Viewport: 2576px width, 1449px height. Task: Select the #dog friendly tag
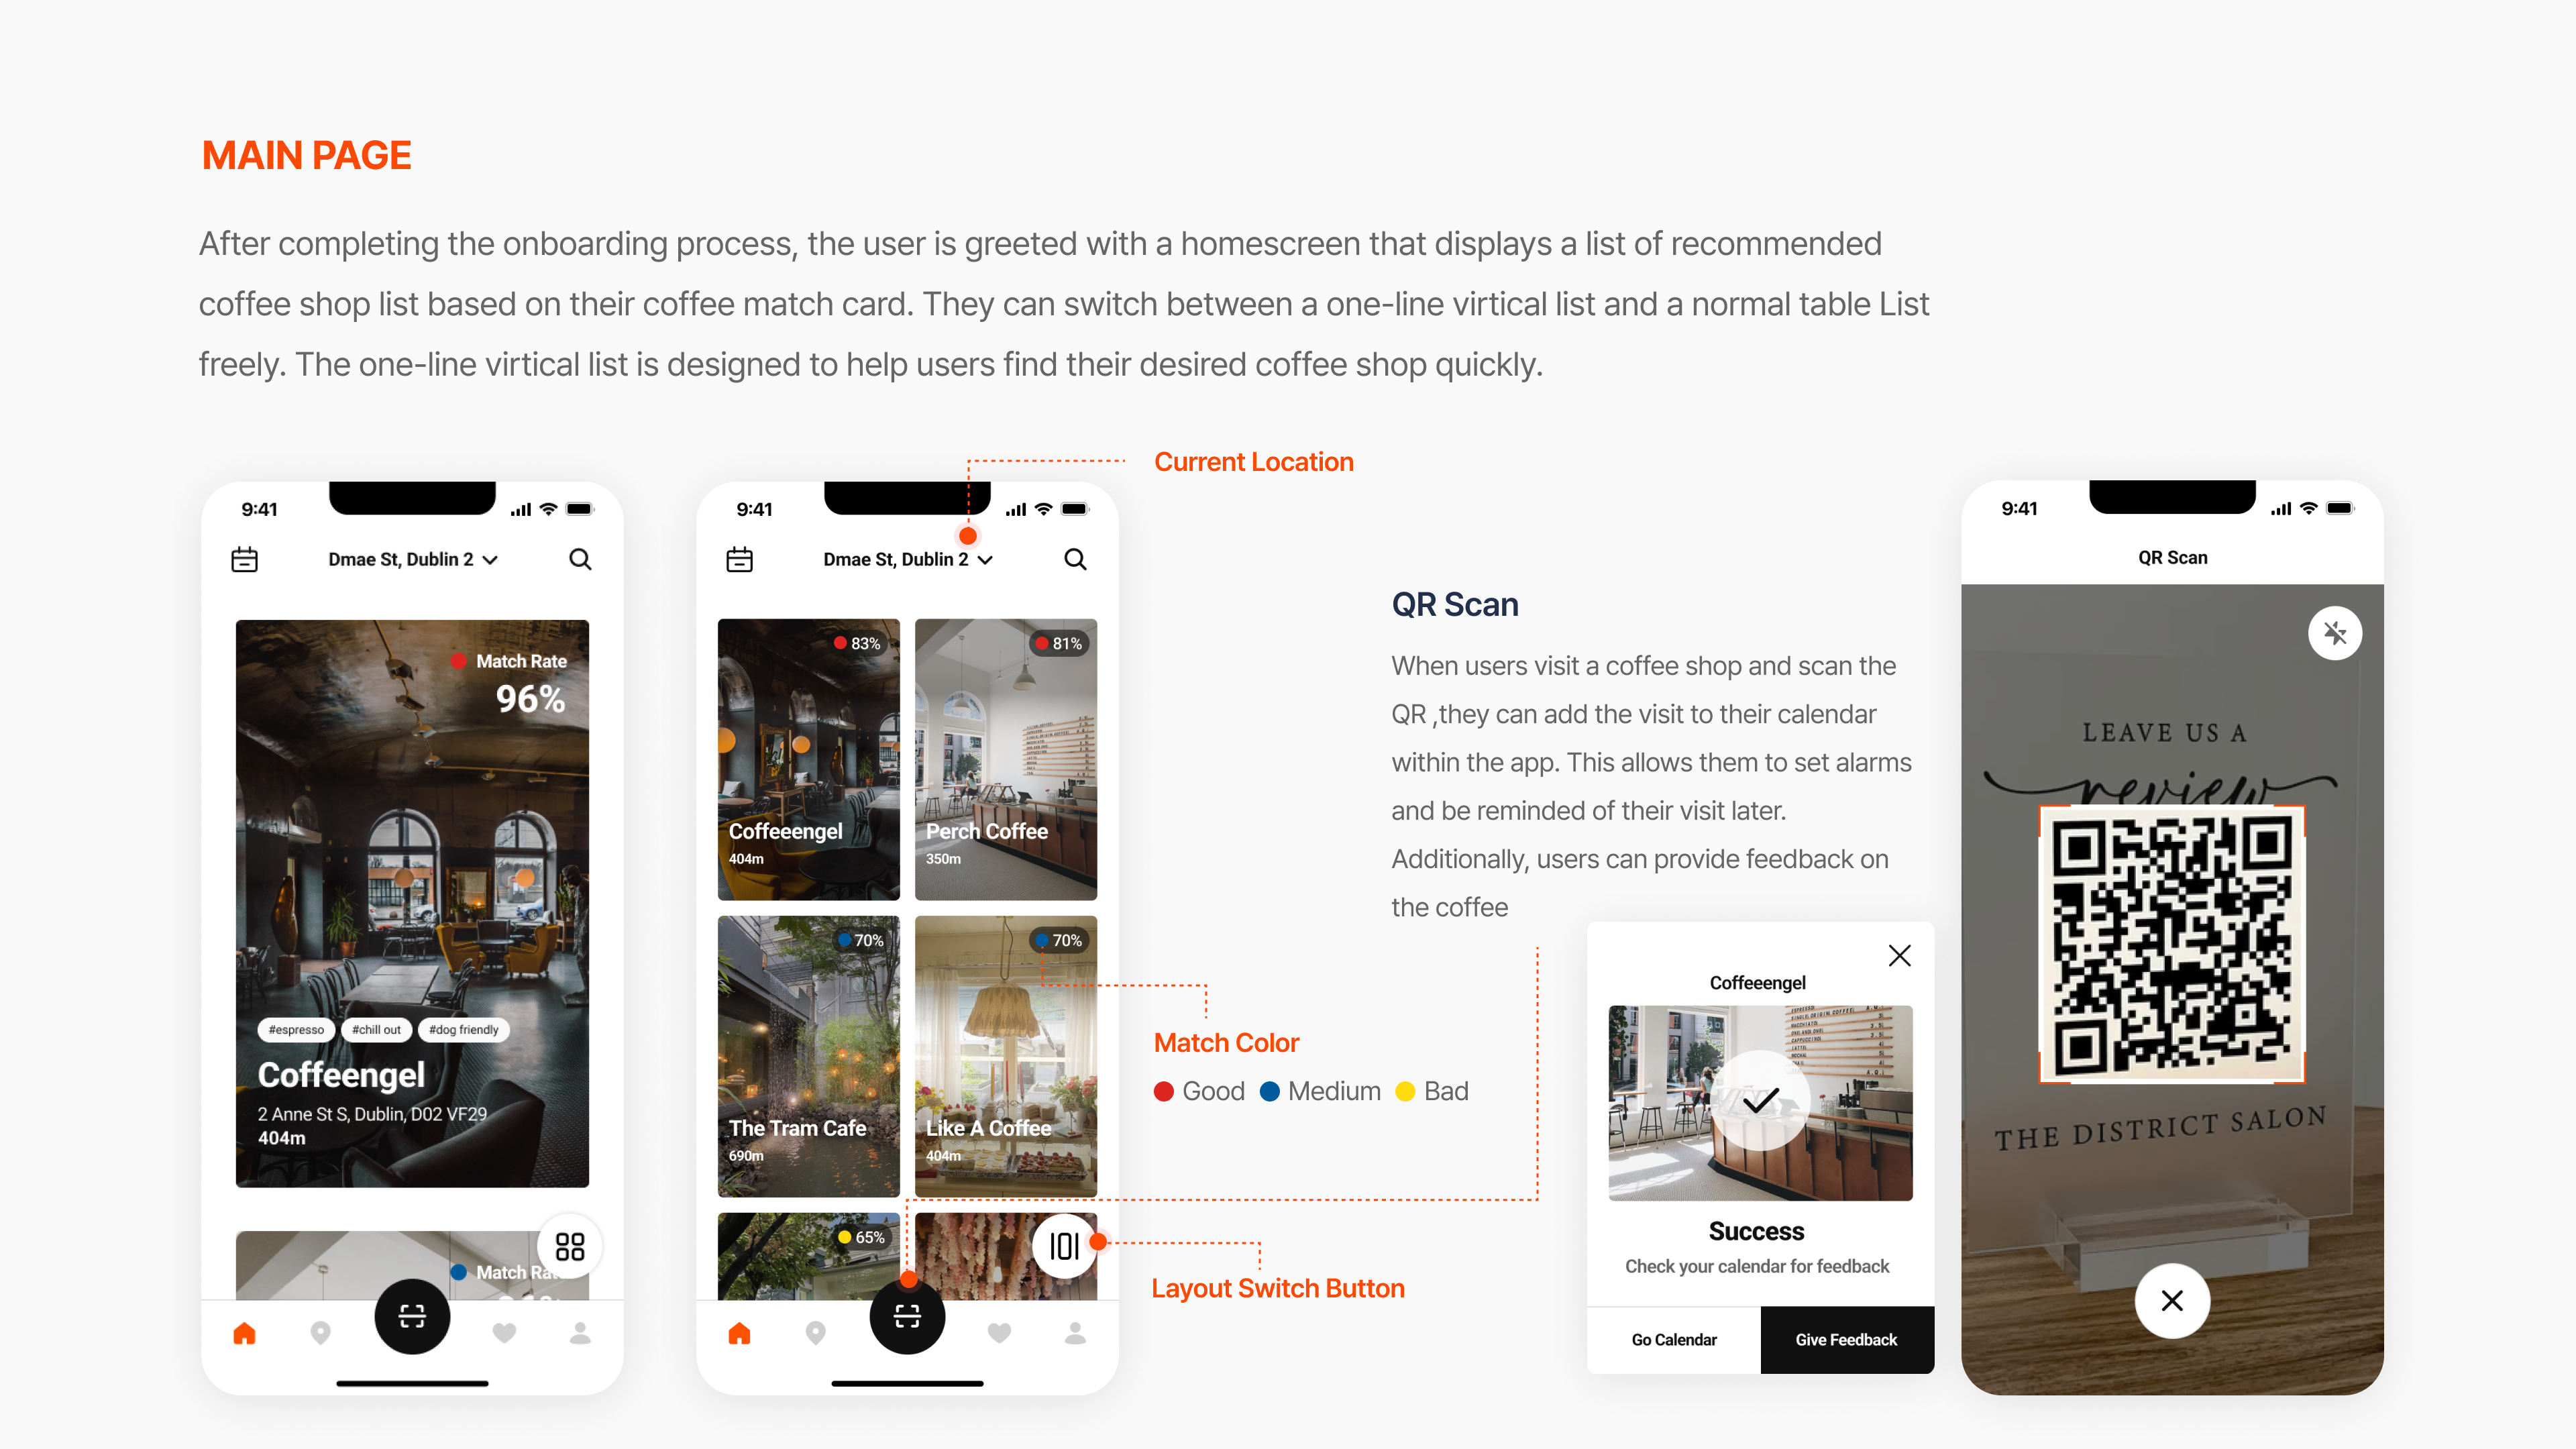[x=463, y=1030]
